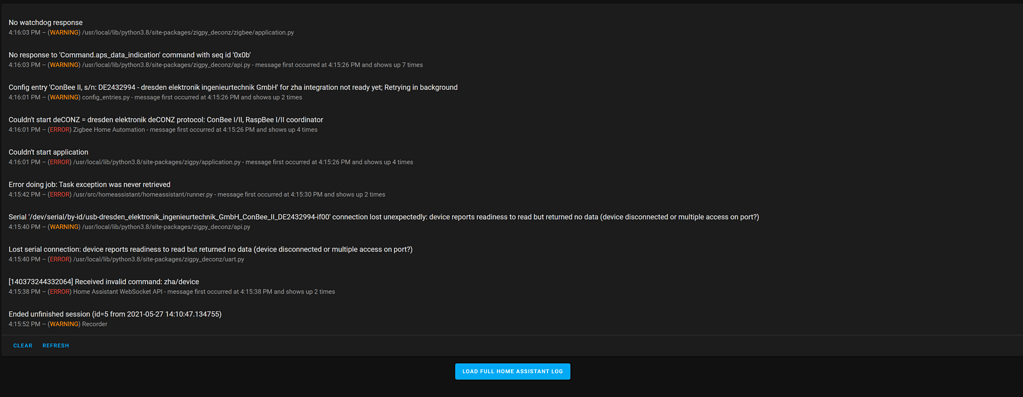Click 'Zigbee Home Automation' error detail line

pyautogui.click(x=163, y=130)
